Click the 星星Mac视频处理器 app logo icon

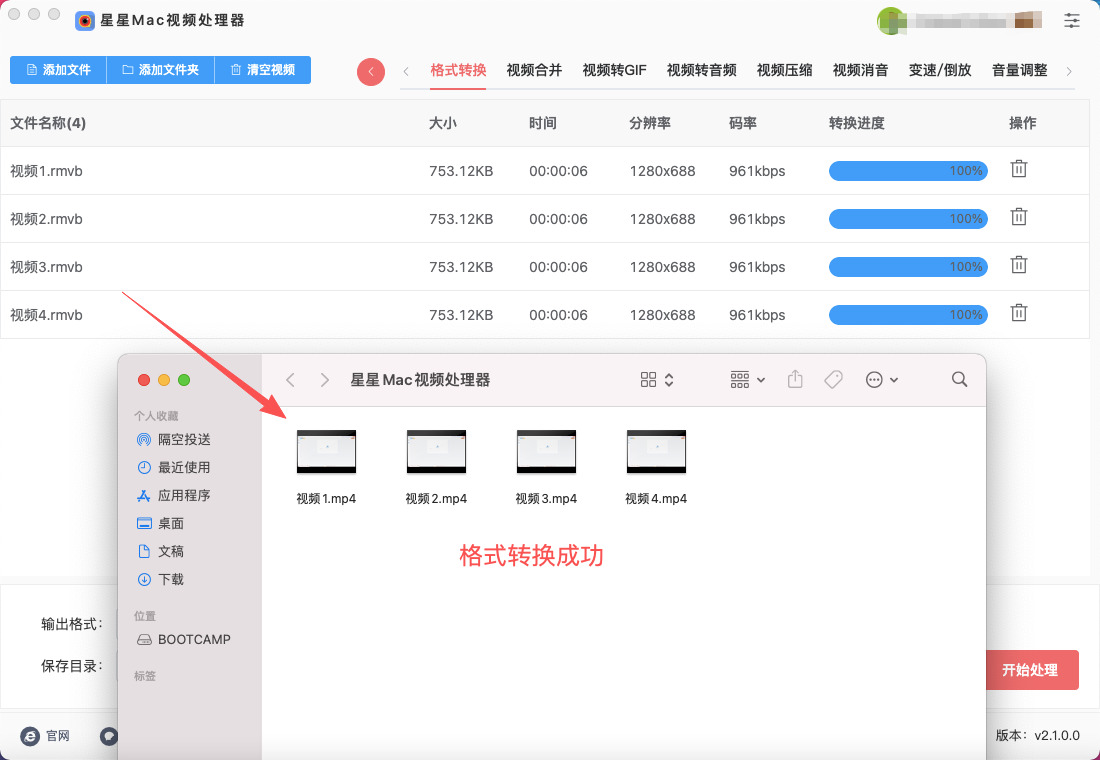pyautogui.click(x=85, y=20)
